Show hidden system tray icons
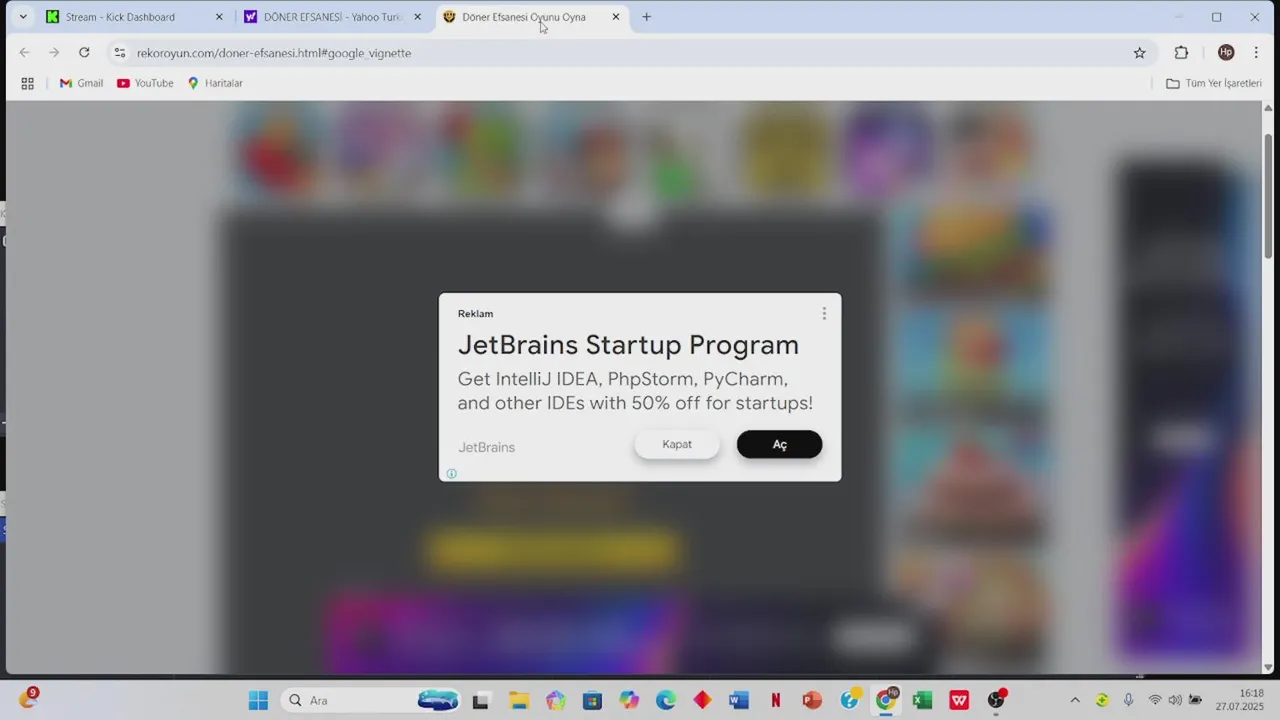 point(1075,700)
